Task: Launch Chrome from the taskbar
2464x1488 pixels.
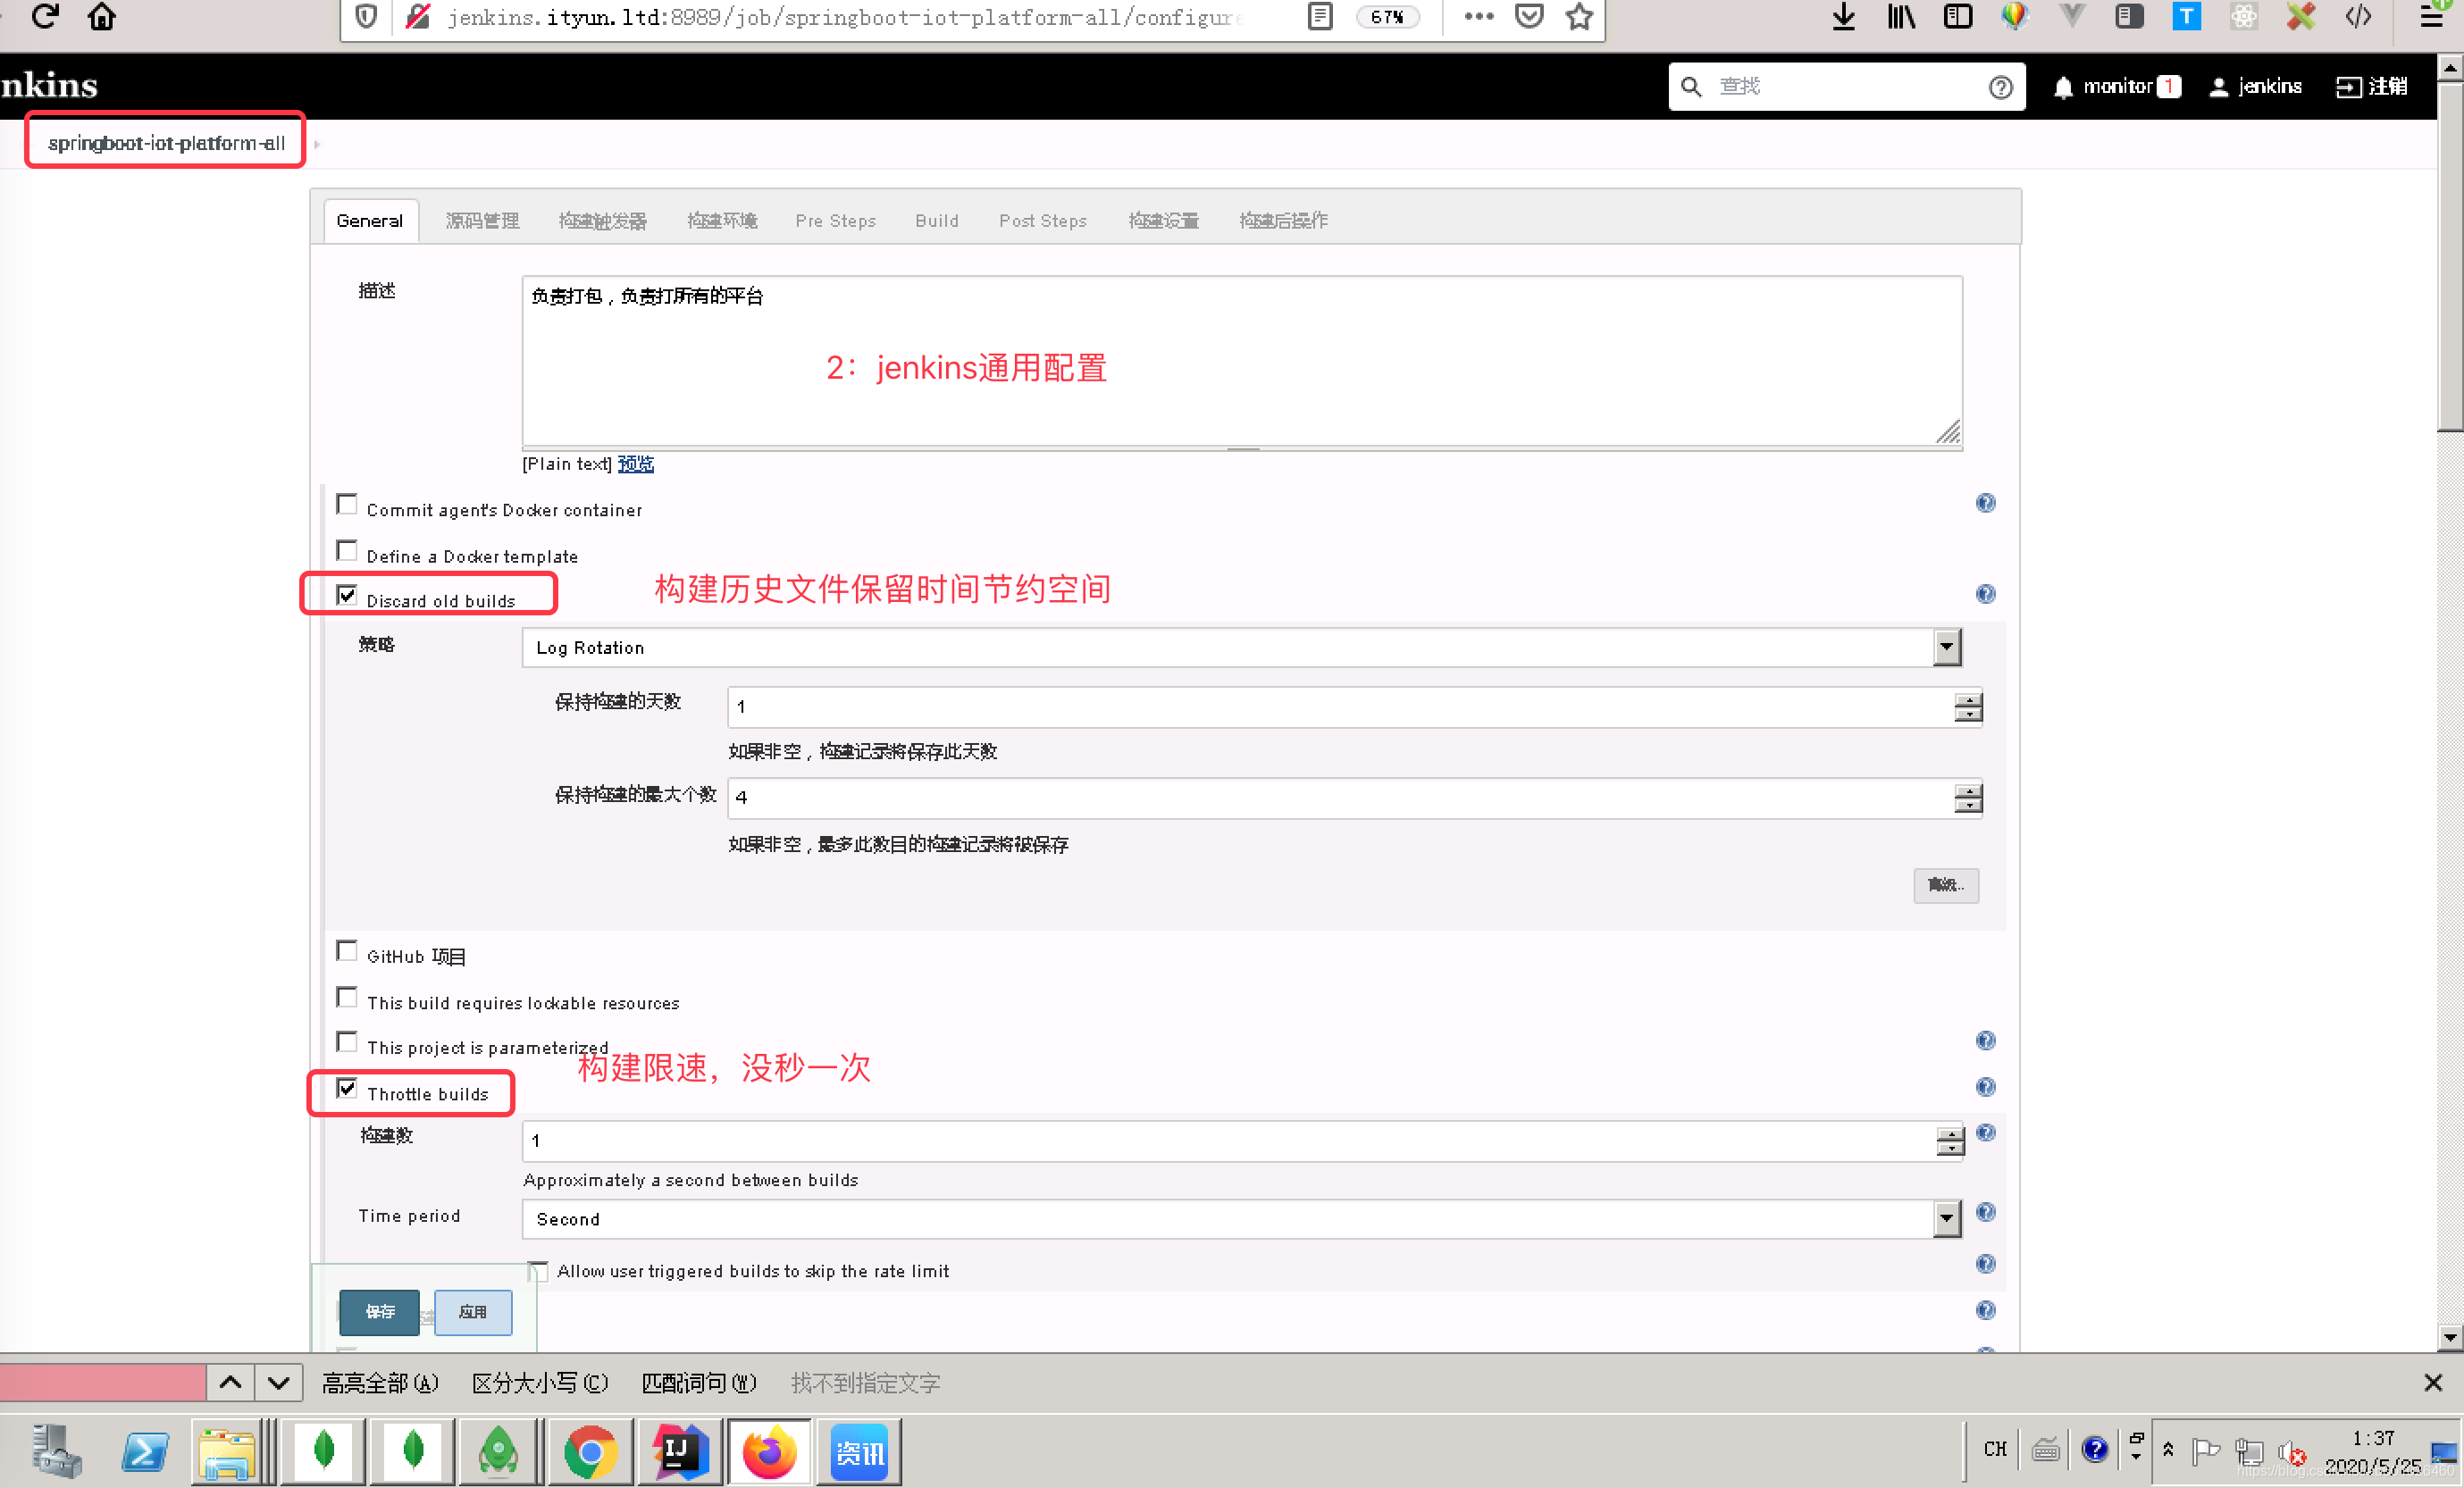Action: 590,1451
